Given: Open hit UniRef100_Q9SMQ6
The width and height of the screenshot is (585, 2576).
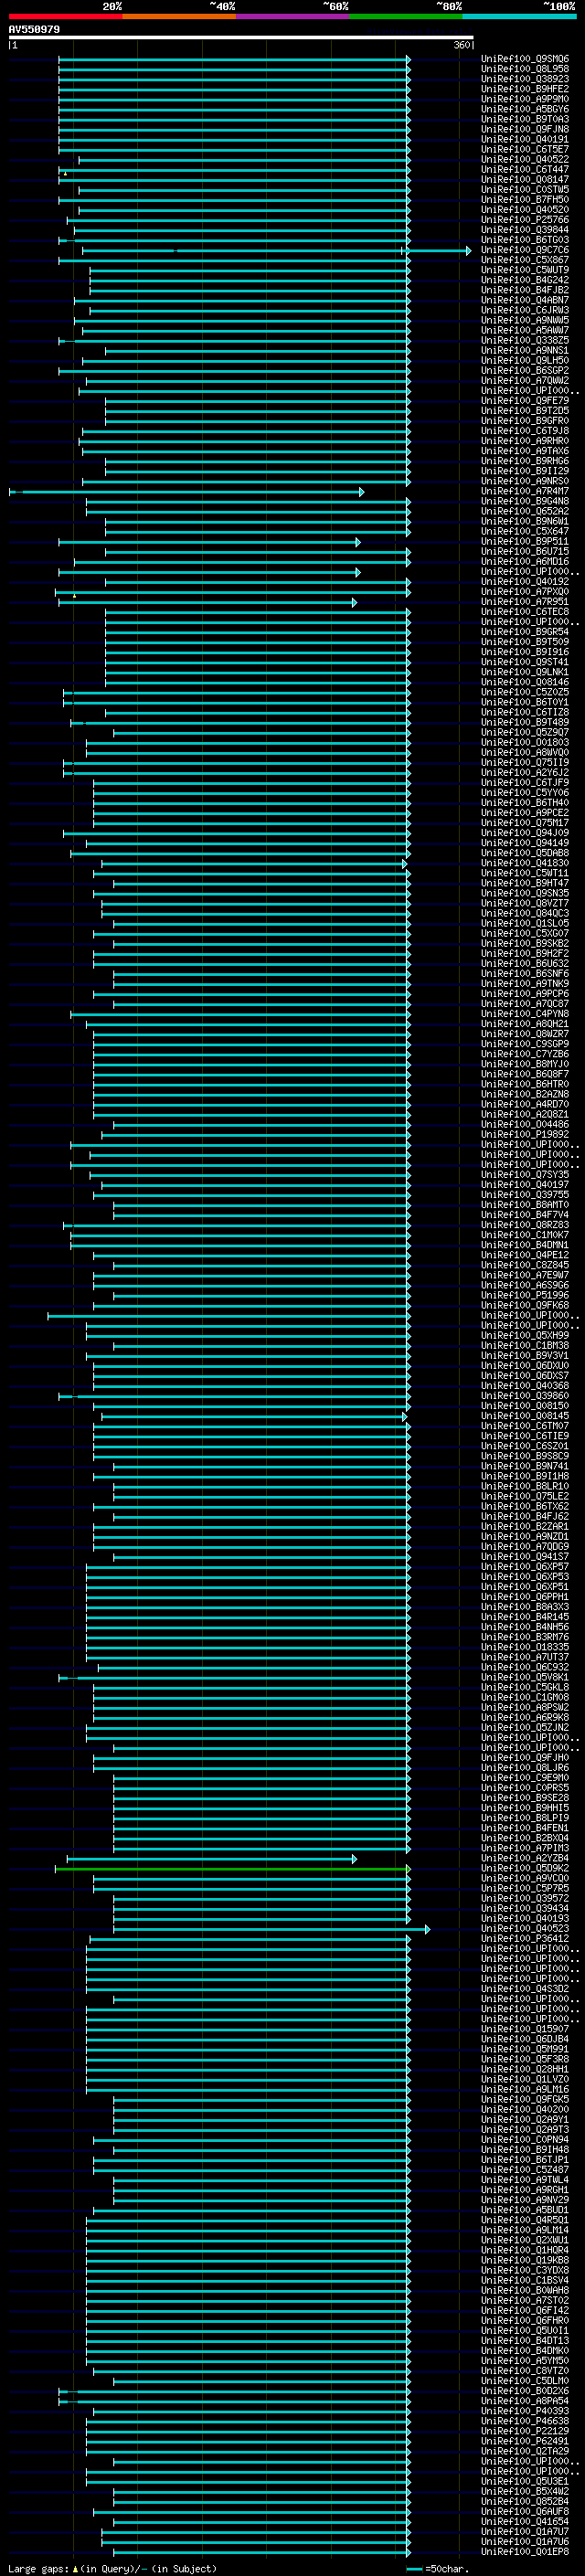Looking at the screenshot, I should (x=525, y=59).
